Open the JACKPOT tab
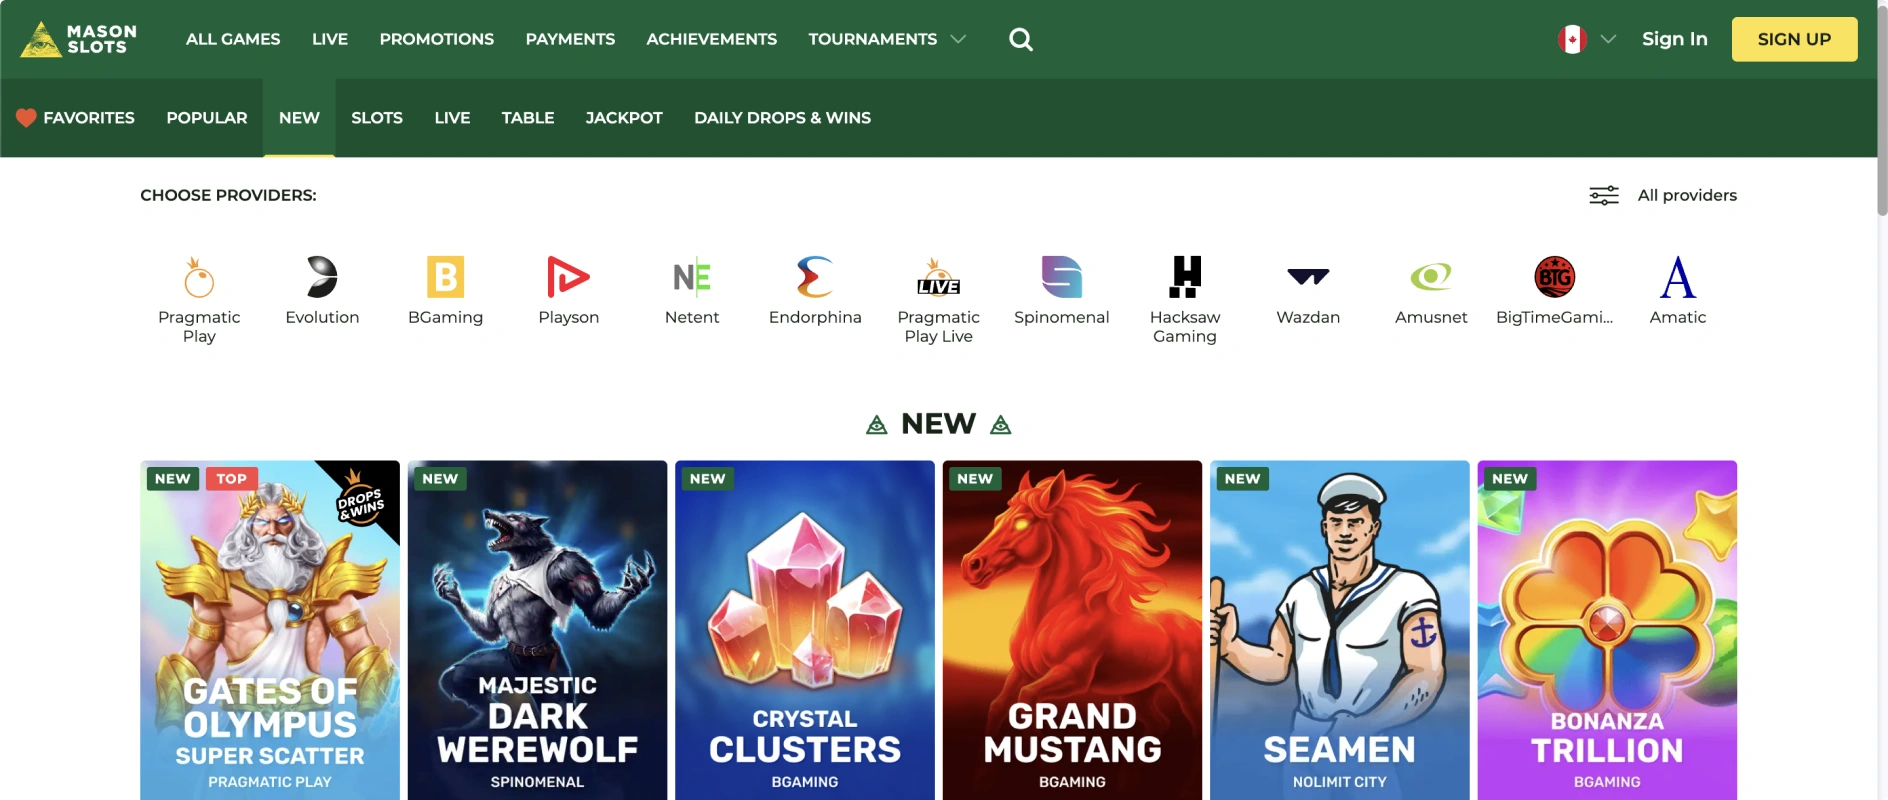1888x800 pixels. pos(624,118)
